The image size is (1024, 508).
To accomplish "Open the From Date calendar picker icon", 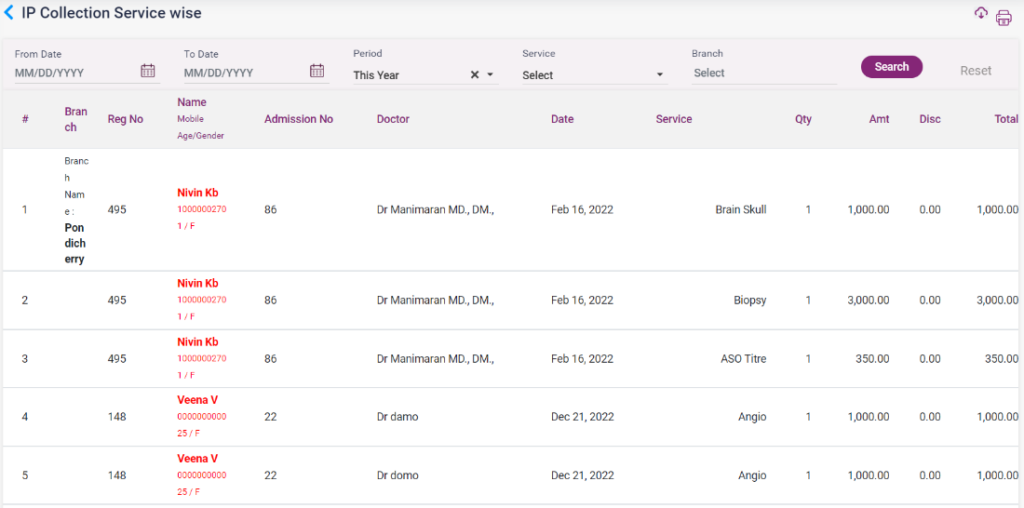I will pyautogui.click(x=148, y=71).
